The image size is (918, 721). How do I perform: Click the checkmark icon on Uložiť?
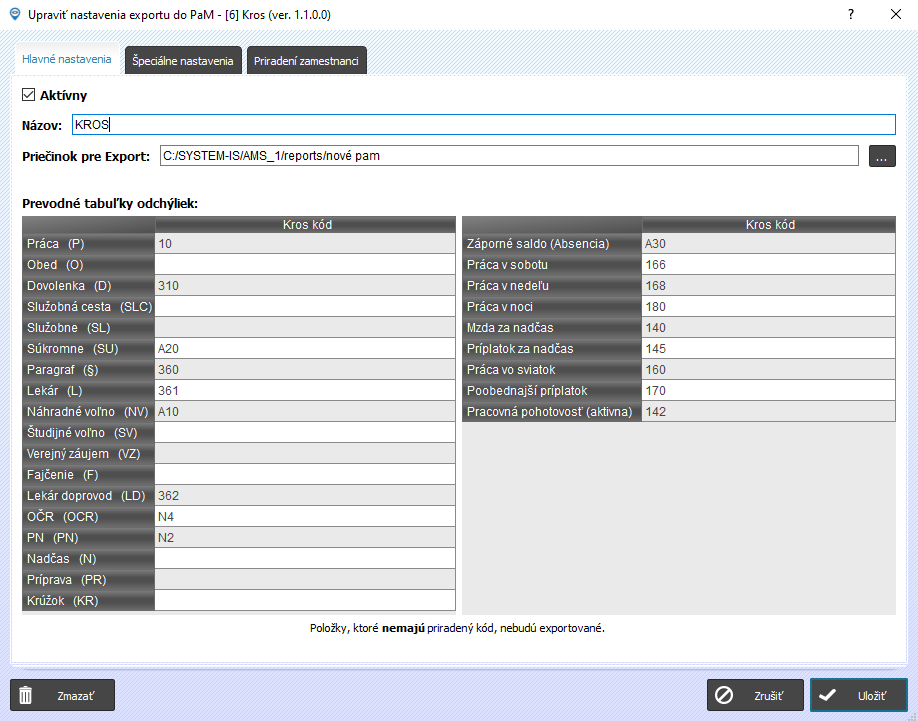[x=827, y=695]
